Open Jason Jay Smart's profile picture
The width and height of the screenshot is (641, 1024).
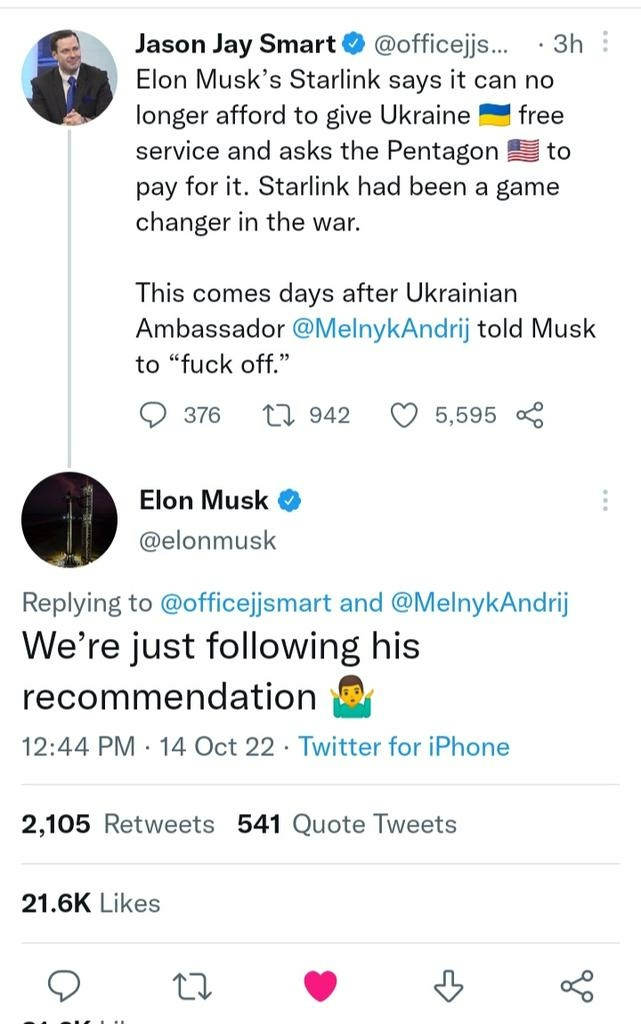[x=69, y=78]
